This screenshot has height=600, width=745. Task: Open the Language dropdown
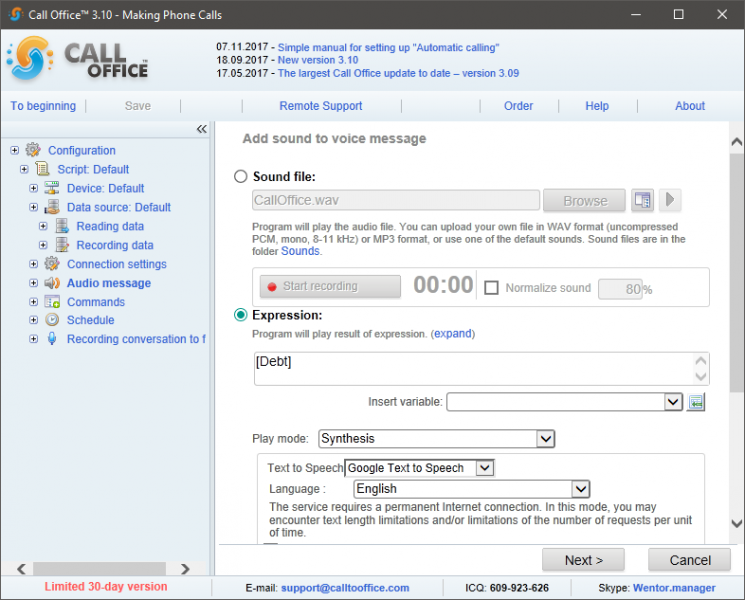581,489
